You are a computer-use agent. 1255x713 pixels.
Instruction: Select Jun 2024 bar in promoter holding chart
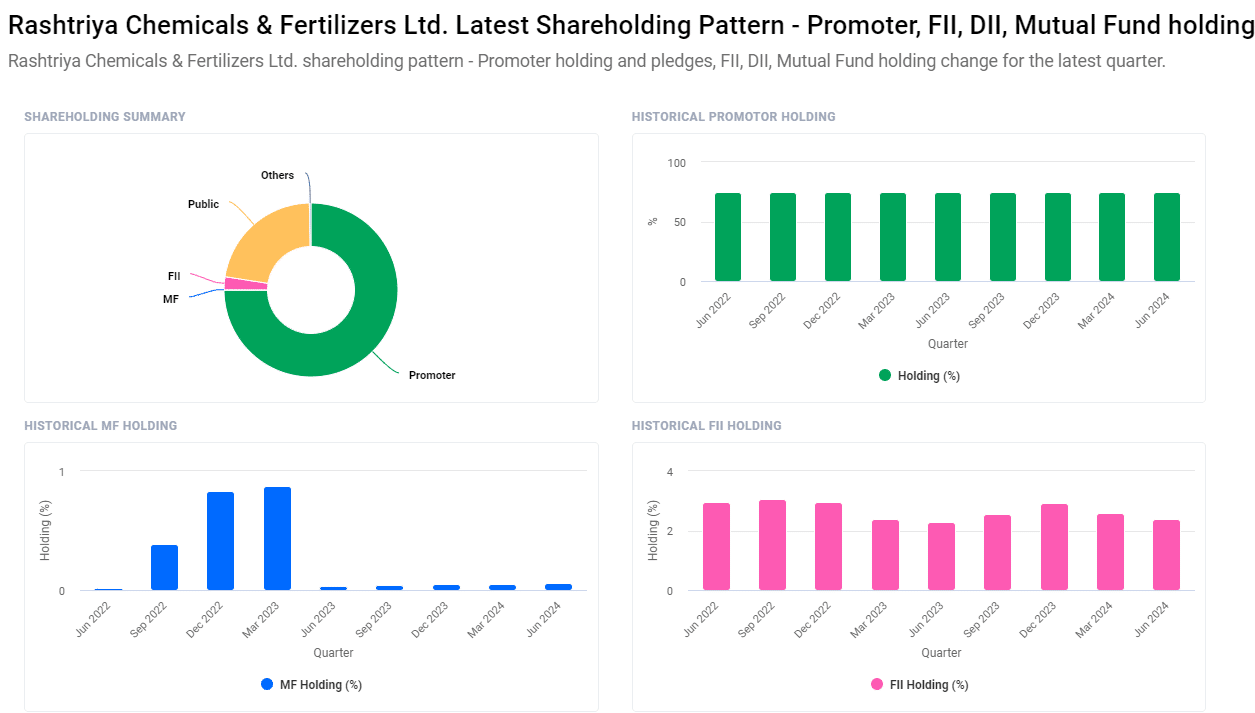1167,237
